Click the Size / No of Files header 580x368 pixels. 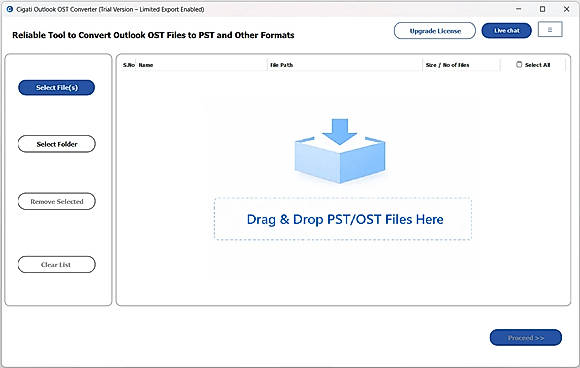point(461,65)
